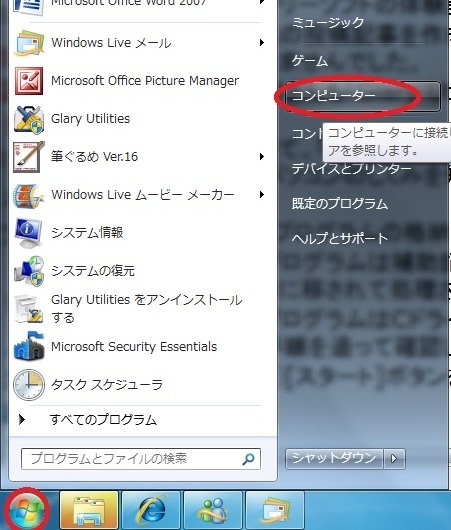Expand すべてのプログラム arrow
451x530 pixels.
click(22, 419)
